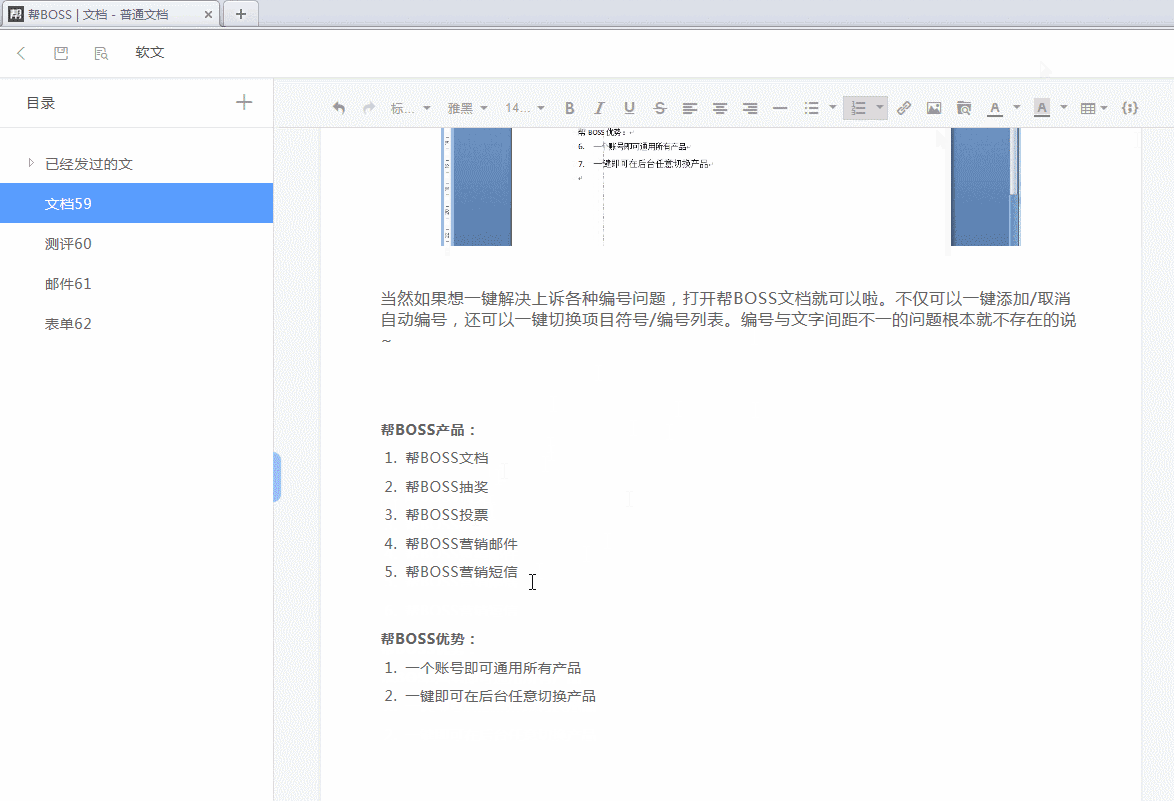Insert a code block with the braces icon
Viewport: 1174px width, 801px height.
(x=1131, y=107)
